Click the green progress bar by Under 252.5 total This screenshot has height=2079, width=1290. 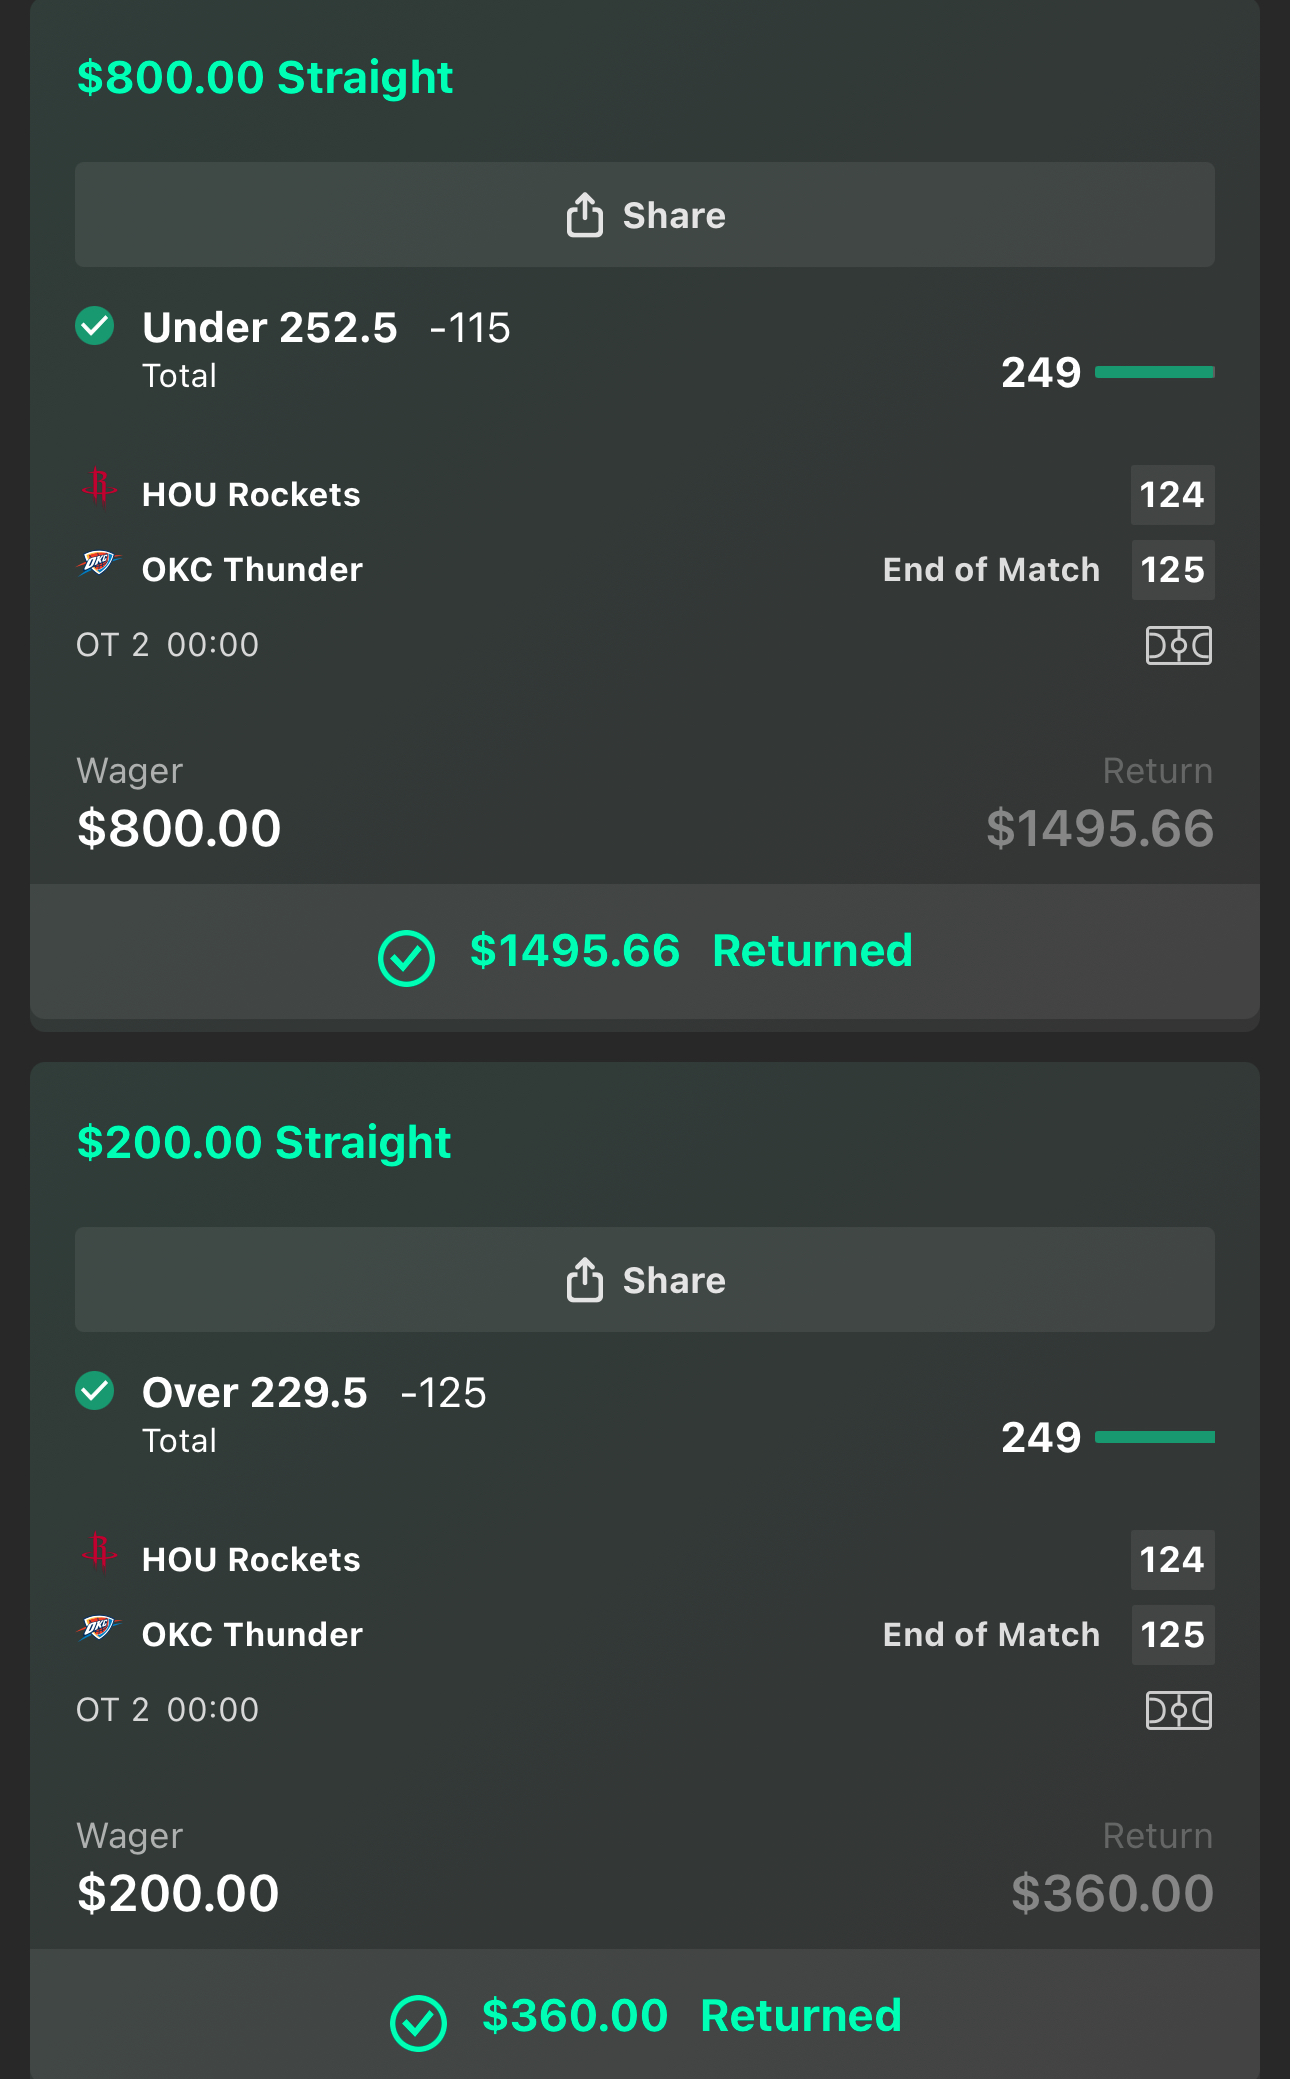(x=1154, y=372)
